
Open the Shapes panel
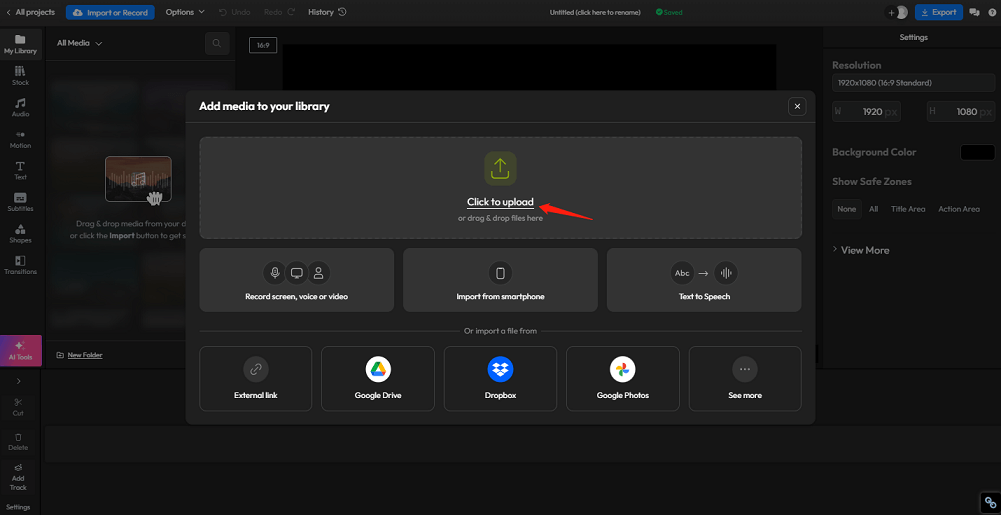coord(20,234)
